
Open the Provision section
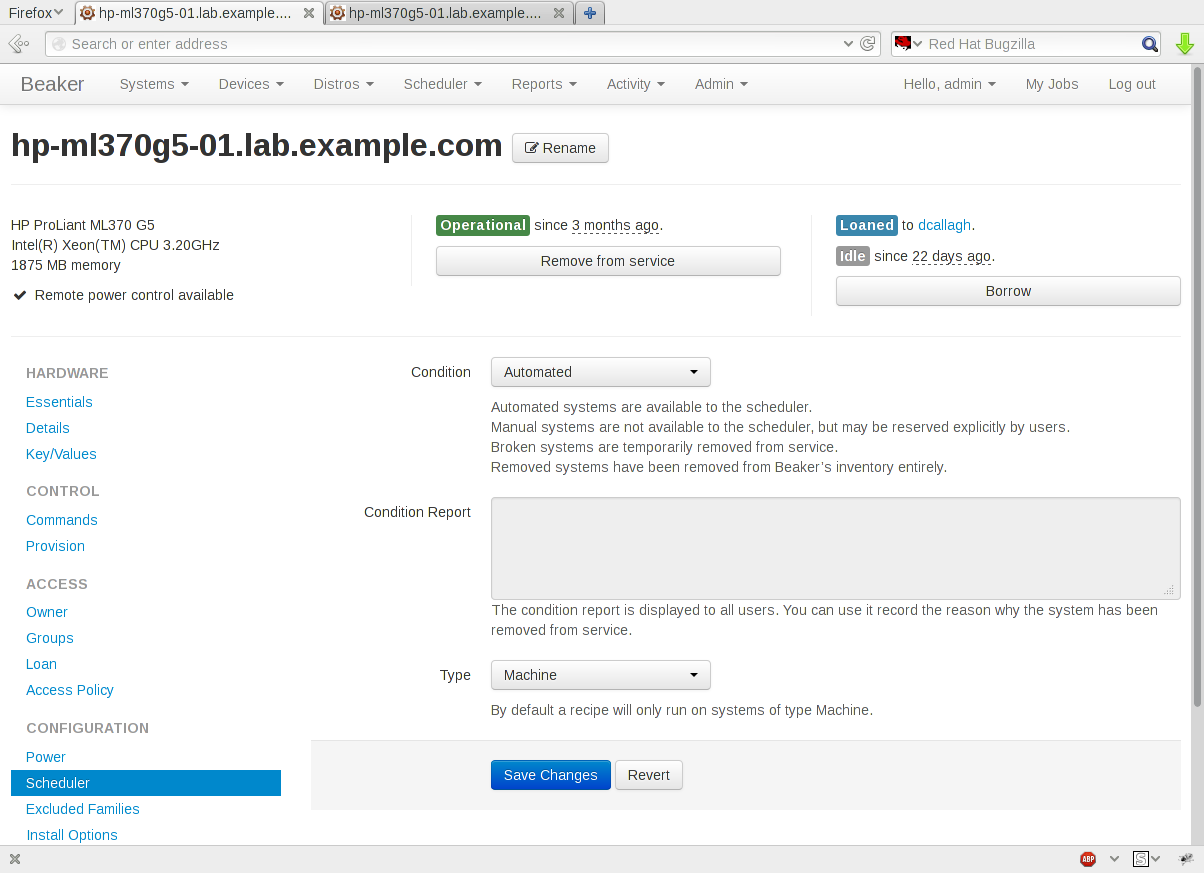pos(55,546)
